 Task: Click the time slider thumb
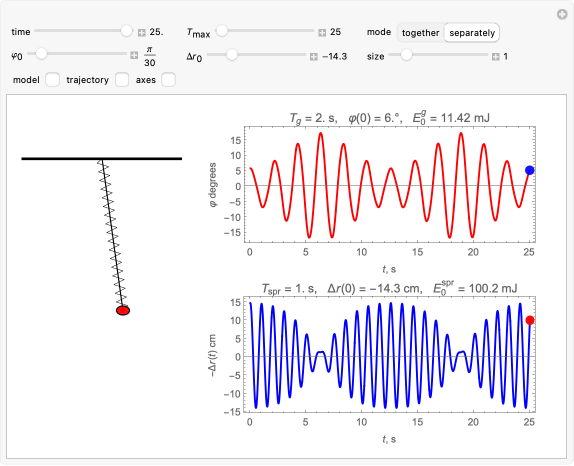pos(126,31)
